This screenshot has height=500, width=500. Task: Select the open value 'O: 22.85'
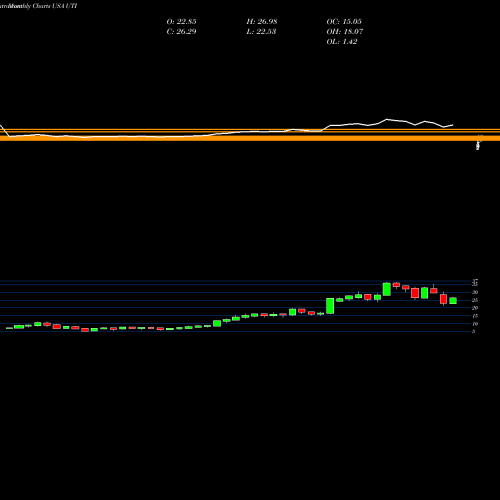(x=181, y=21)
